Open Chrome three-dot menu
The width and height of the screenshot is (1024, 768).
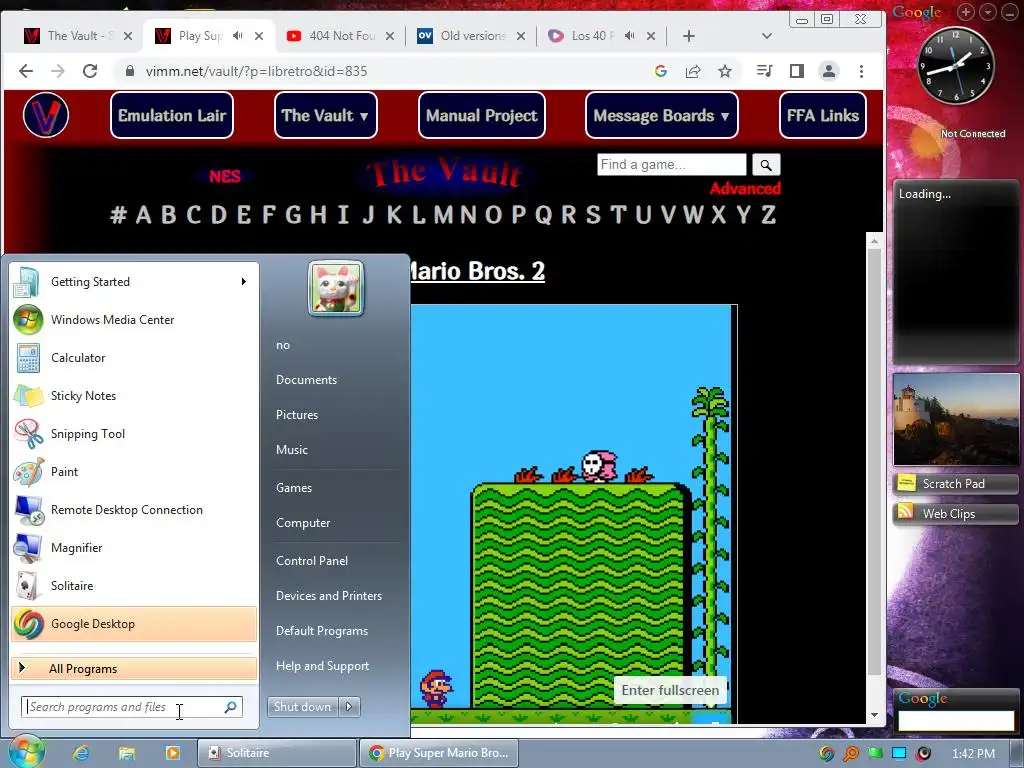(861, 71)
